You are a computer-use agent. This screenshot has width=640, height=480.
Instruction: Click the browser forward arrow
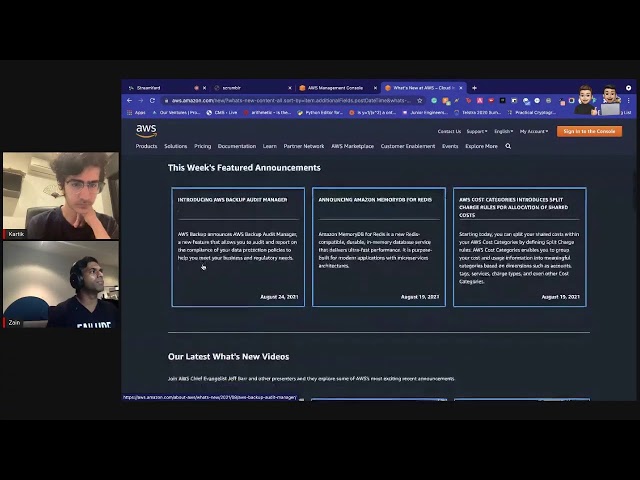point(141,100)
